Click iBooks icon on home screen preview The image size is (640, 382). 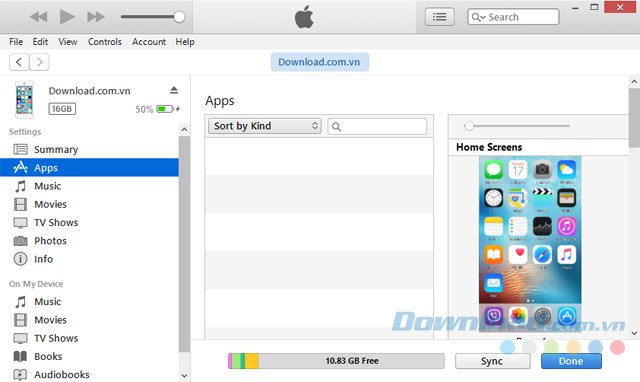pyautogui.click(x=493, y=255)
